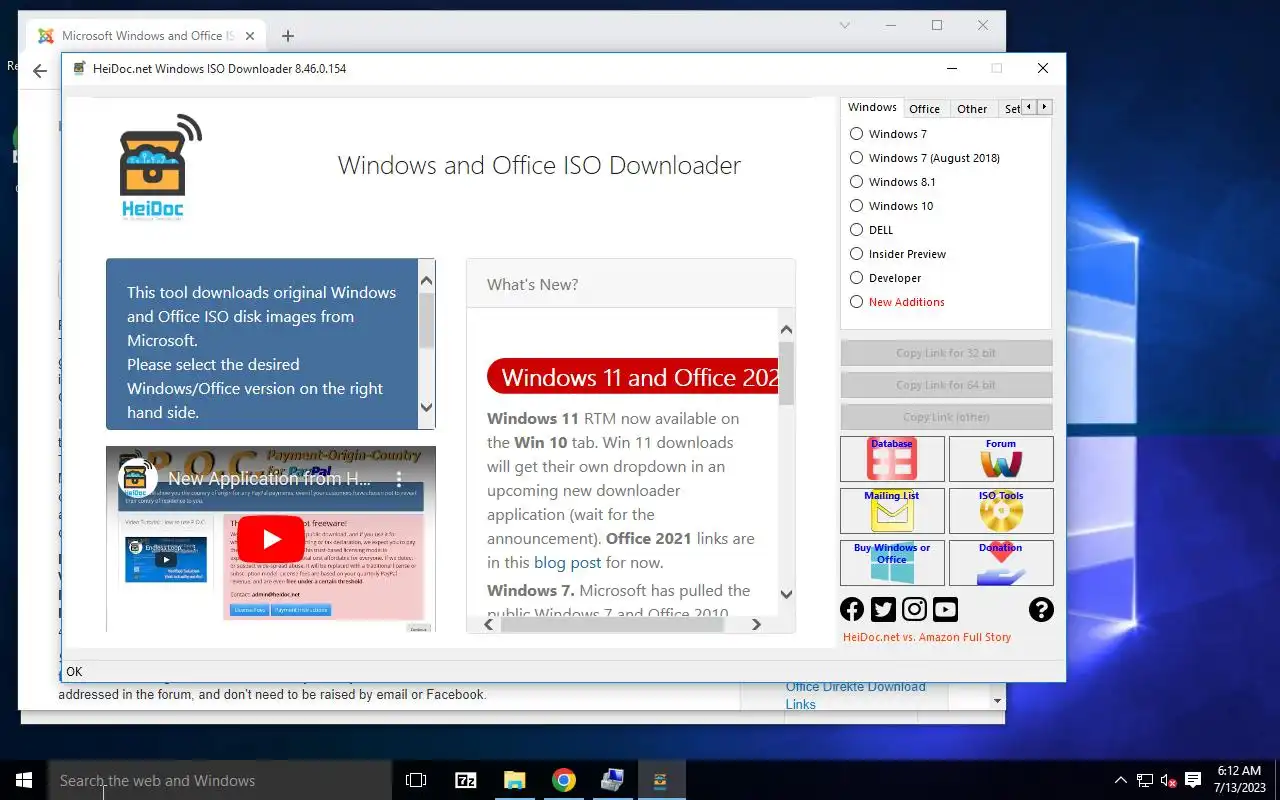
Task: Open HeiDoc Instagram page icon
Action: click(914, 609)
